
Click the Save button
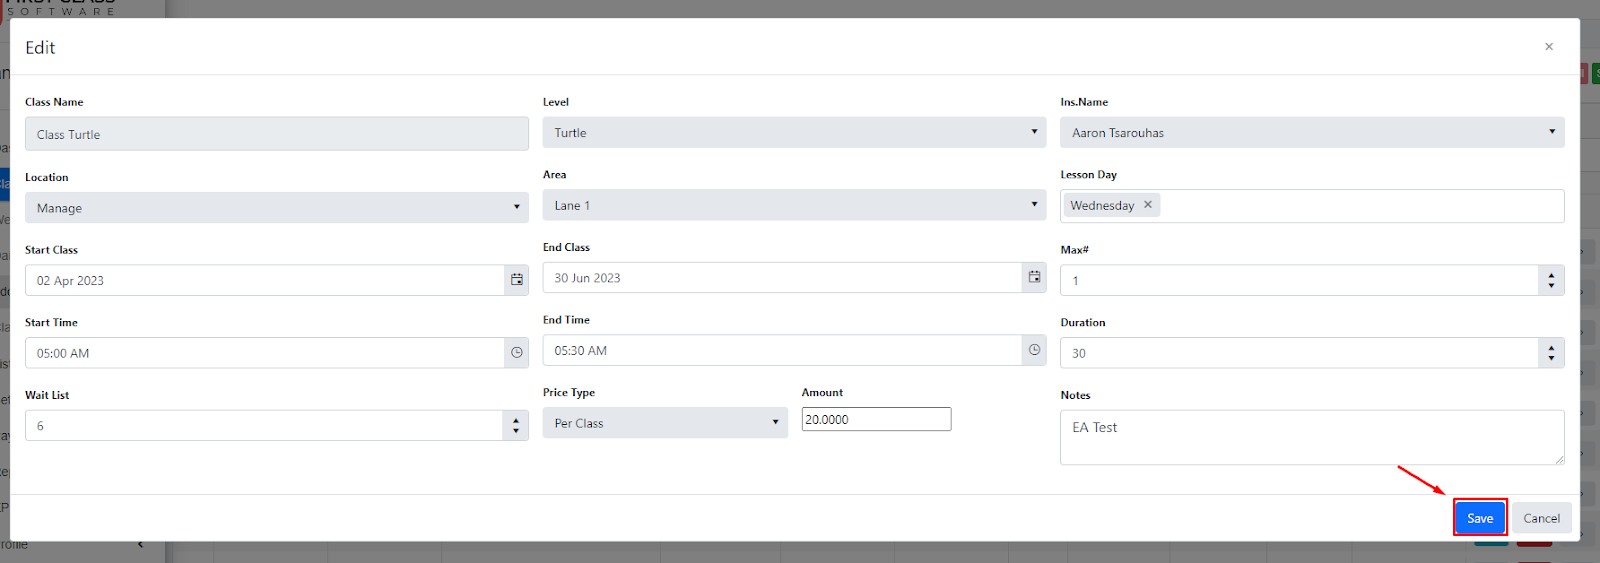pyautogui.click(x=1480, y=518)
